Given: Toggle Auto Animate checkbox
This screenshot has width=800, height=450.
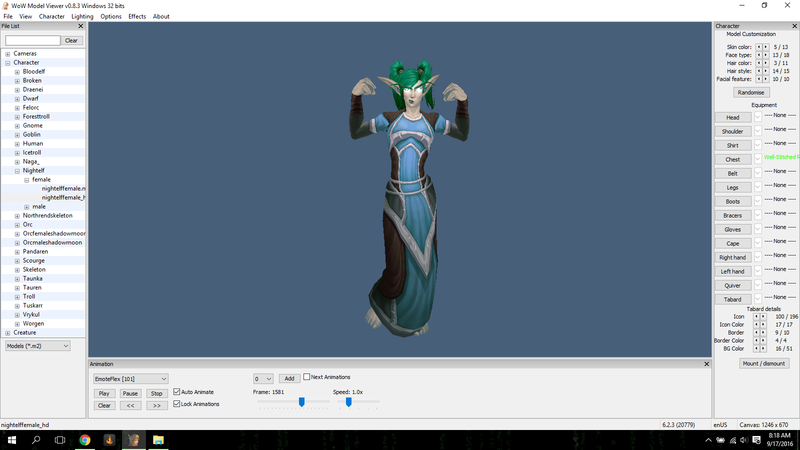Looking at the screenshot, I should pyautogui.click(x=177, y=392).
